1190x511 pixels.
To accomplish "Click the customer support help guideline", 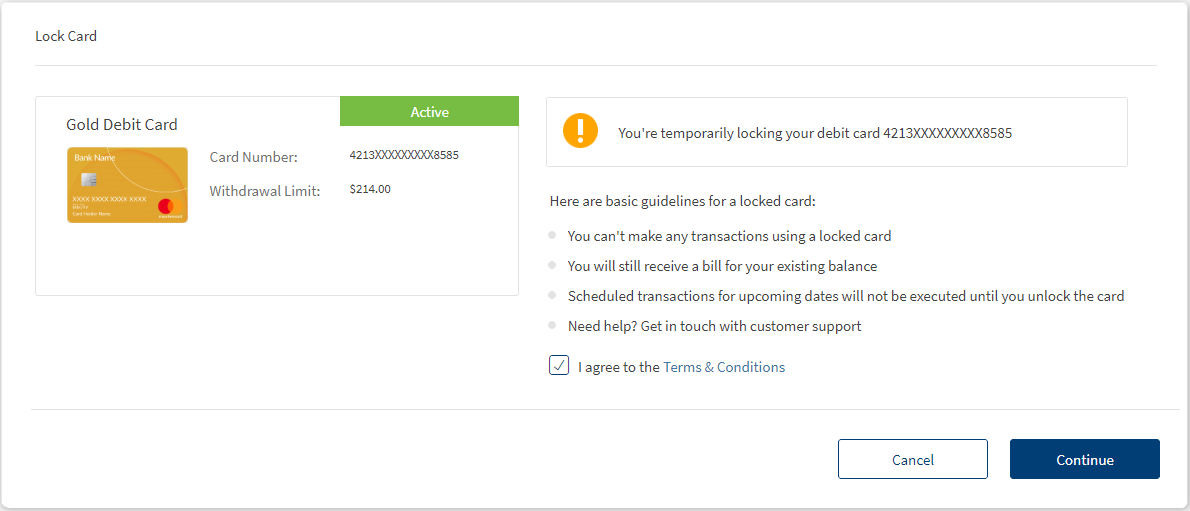I will [714, 326].
